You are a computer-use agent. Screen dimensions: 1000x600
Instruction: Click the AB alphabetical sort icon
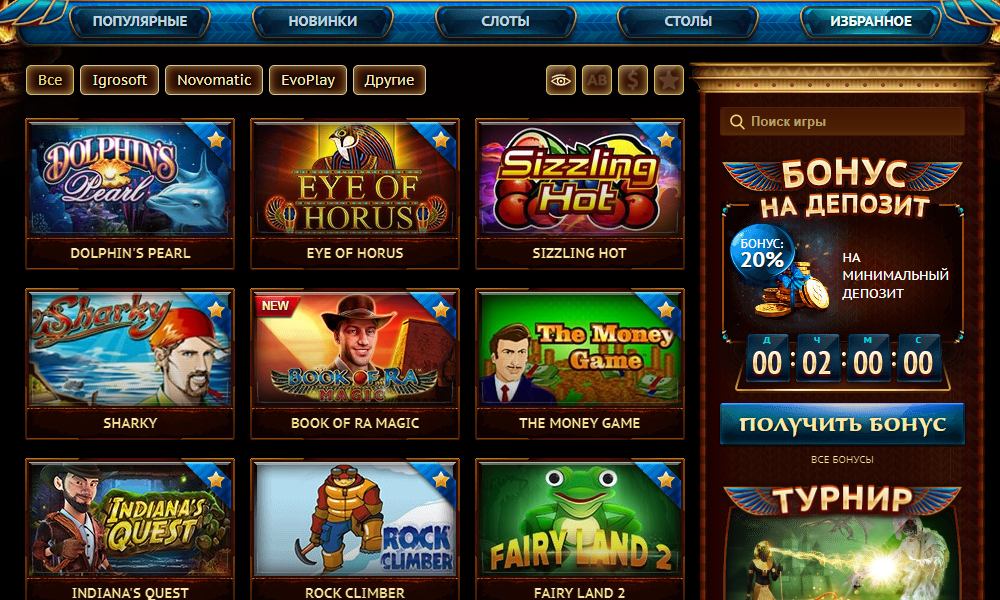pyautogui.click(x=596, y=80)
